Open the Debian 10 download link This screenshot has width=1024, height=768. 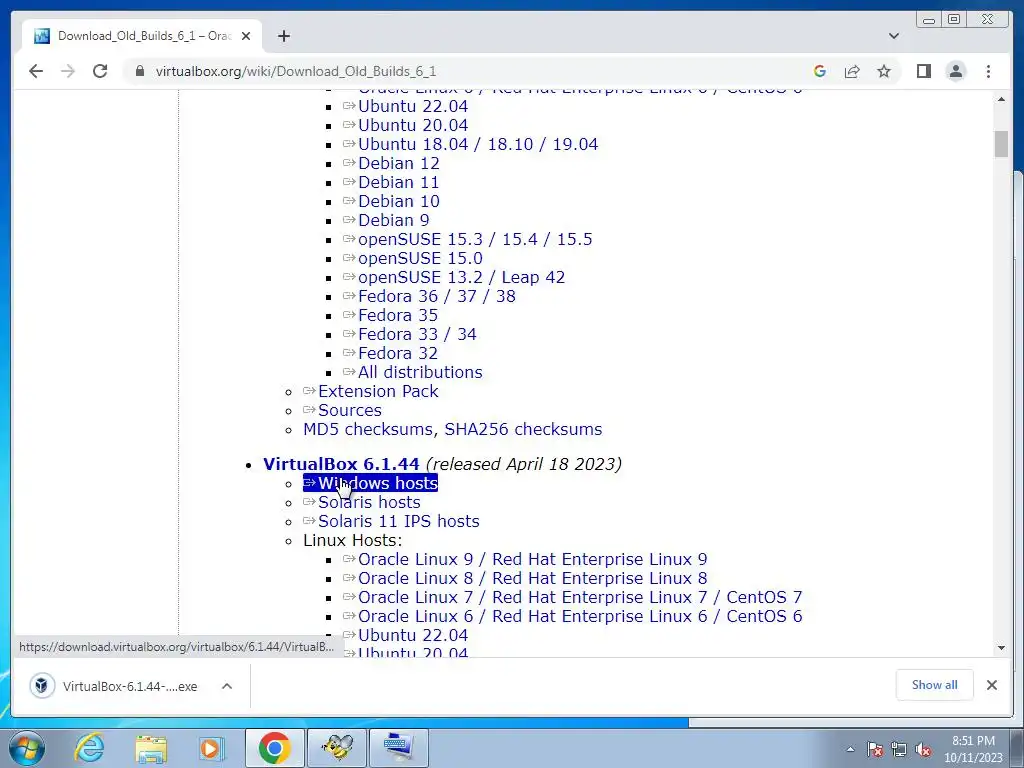coord(398,201)
